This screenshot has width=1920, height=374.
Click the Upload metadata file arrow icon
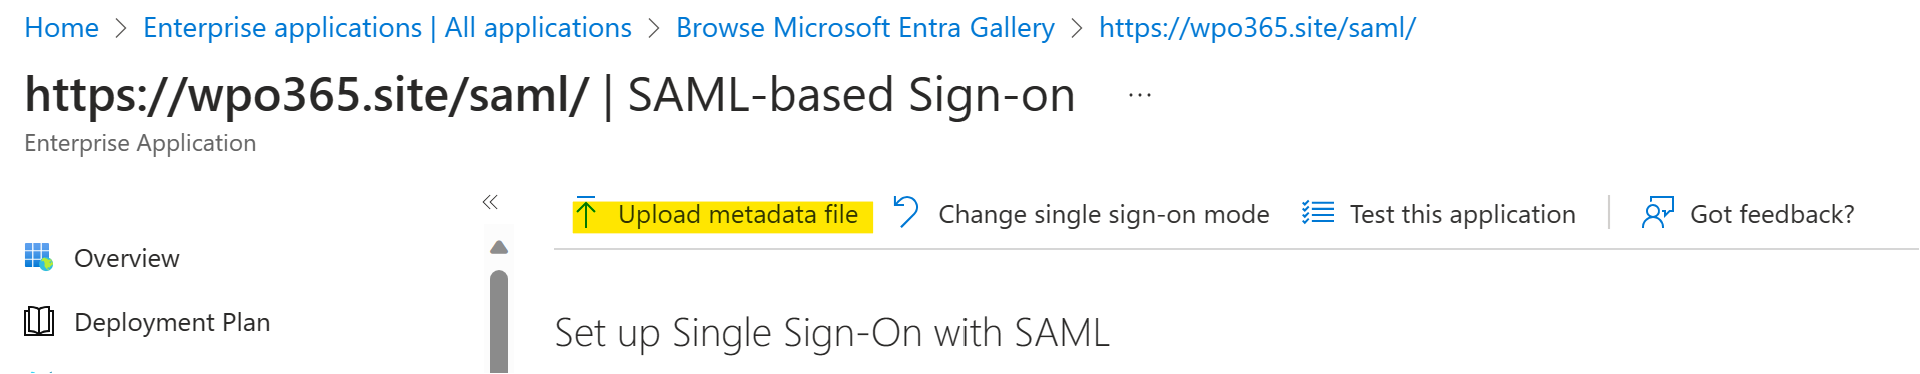pyautogui.click(x=587, y=213)
